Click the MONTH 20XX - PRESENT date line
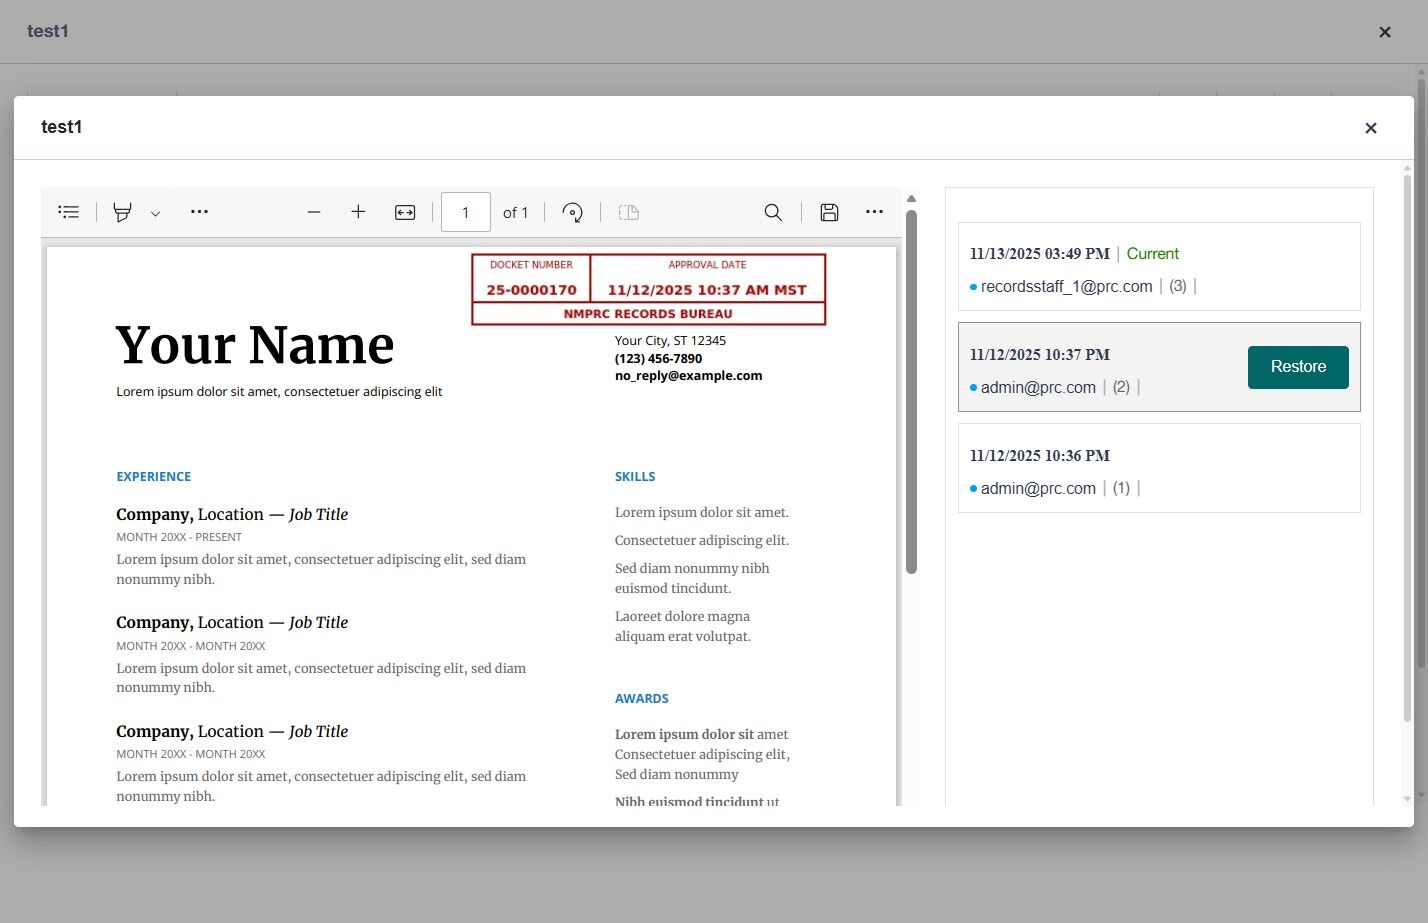 179,537
